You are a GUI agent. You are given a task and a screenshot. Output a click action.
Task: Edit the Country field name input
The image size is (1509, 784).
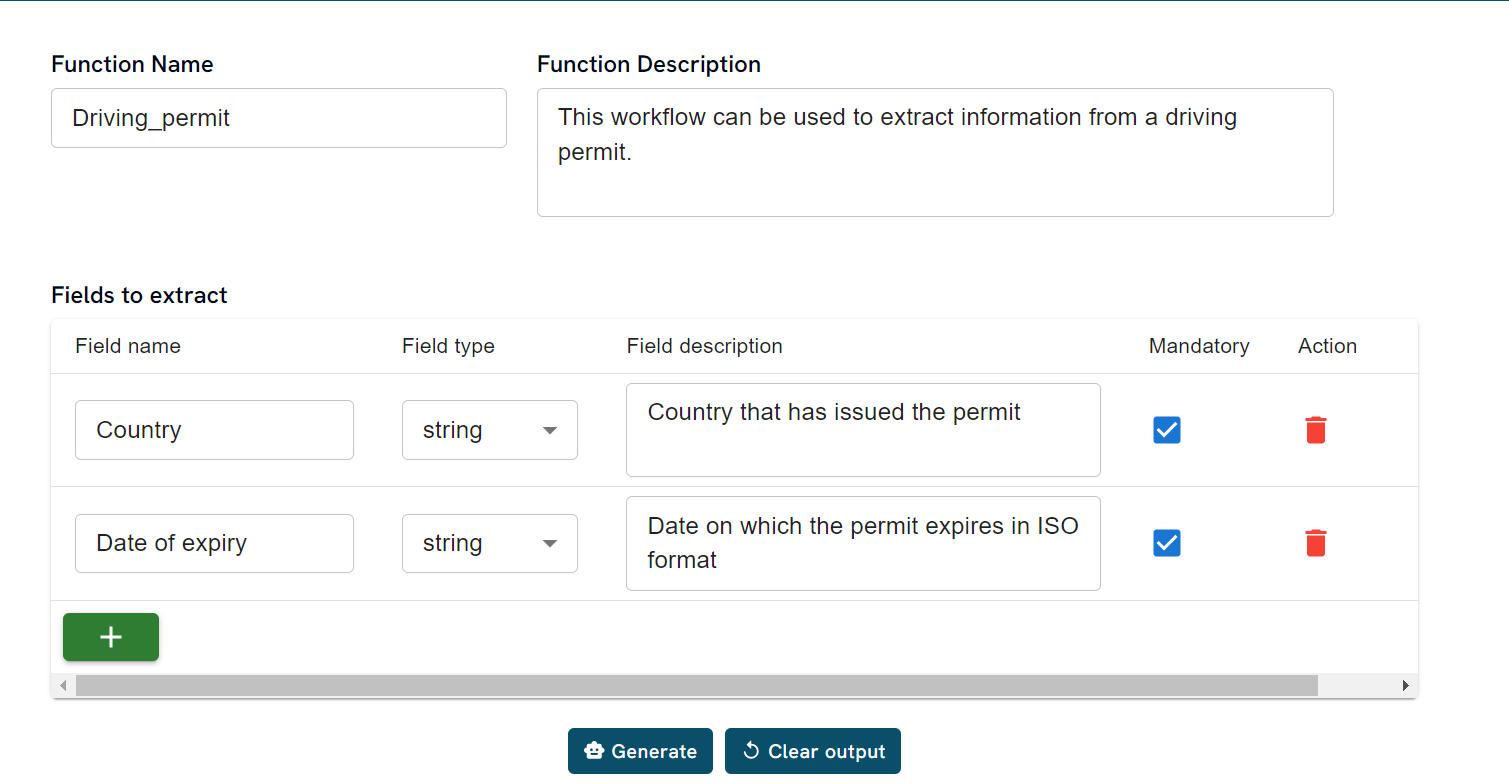214,430
